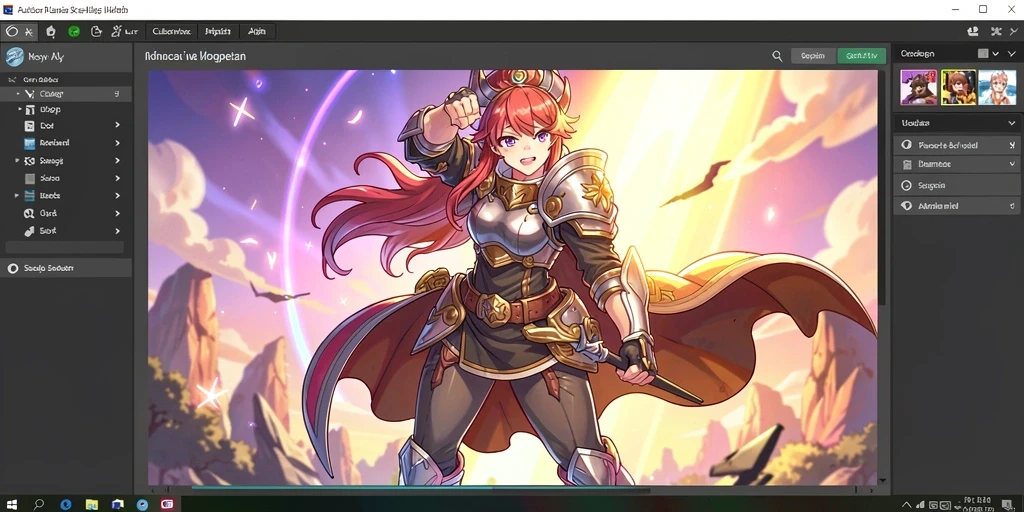Toggle the half-circle icon in first right row
1024x512 pixels.
(x=906, y=145)
